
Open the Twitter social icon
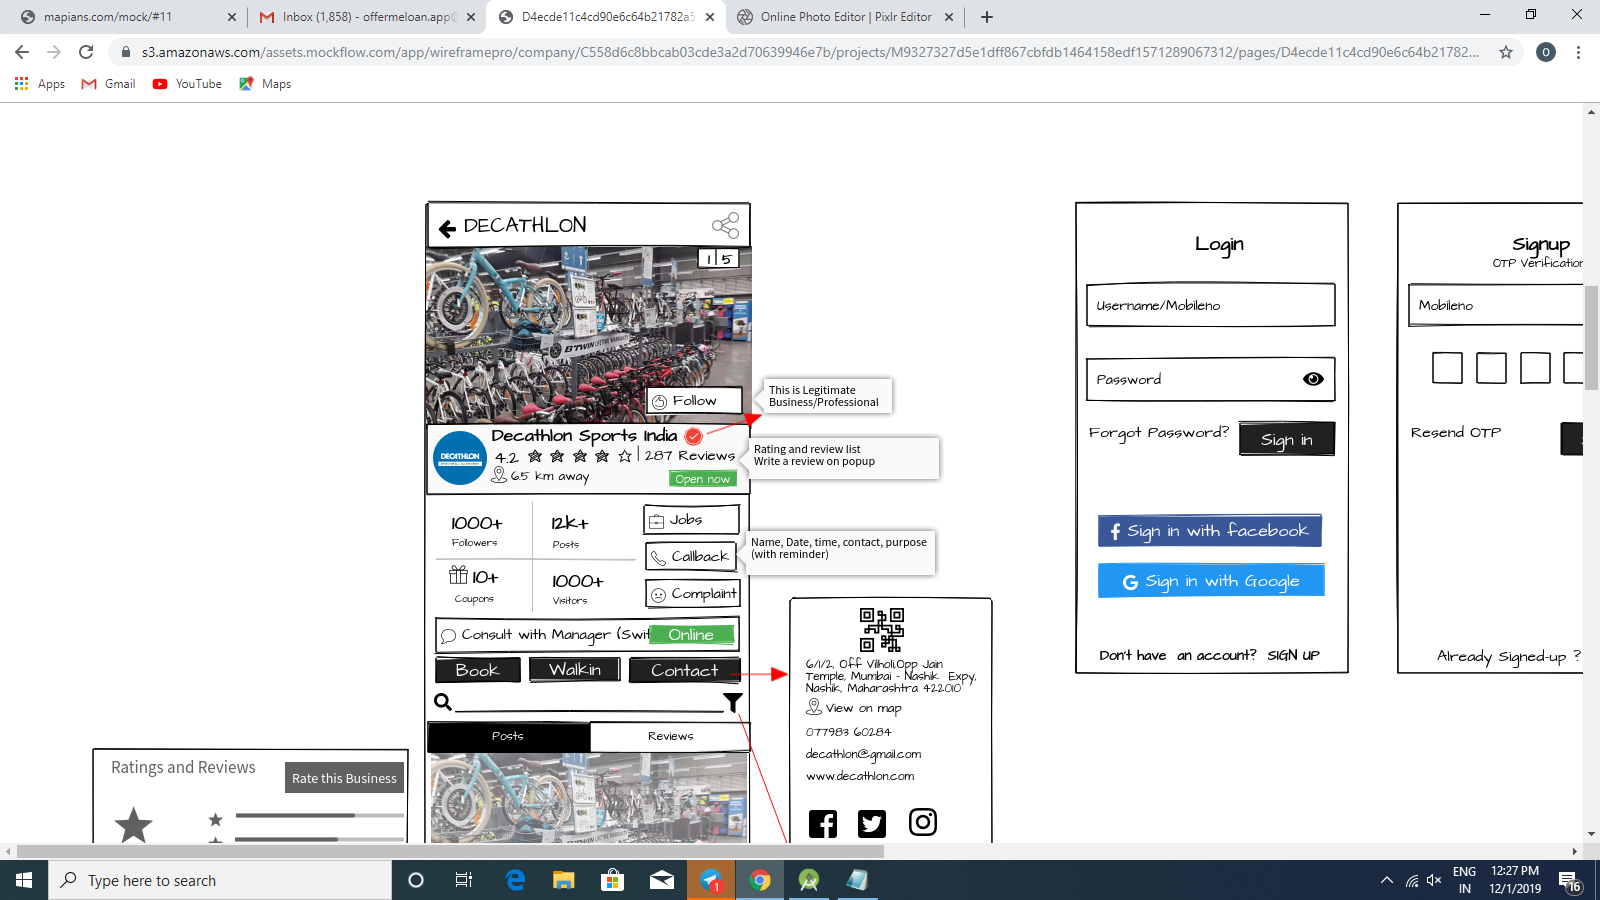872,824
